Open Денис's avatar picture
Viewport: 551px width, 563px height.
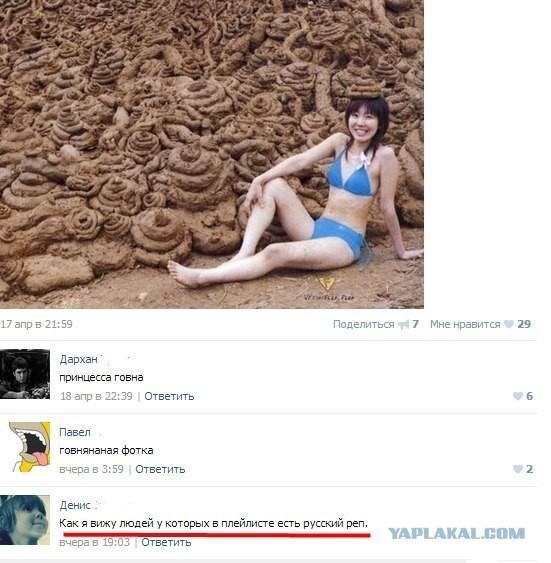(x=25, y=520)
